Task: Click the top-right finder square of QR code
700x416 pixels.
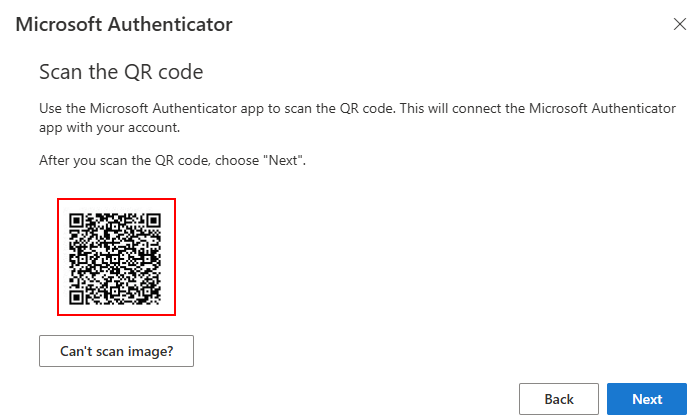Action: click(154, 220)
